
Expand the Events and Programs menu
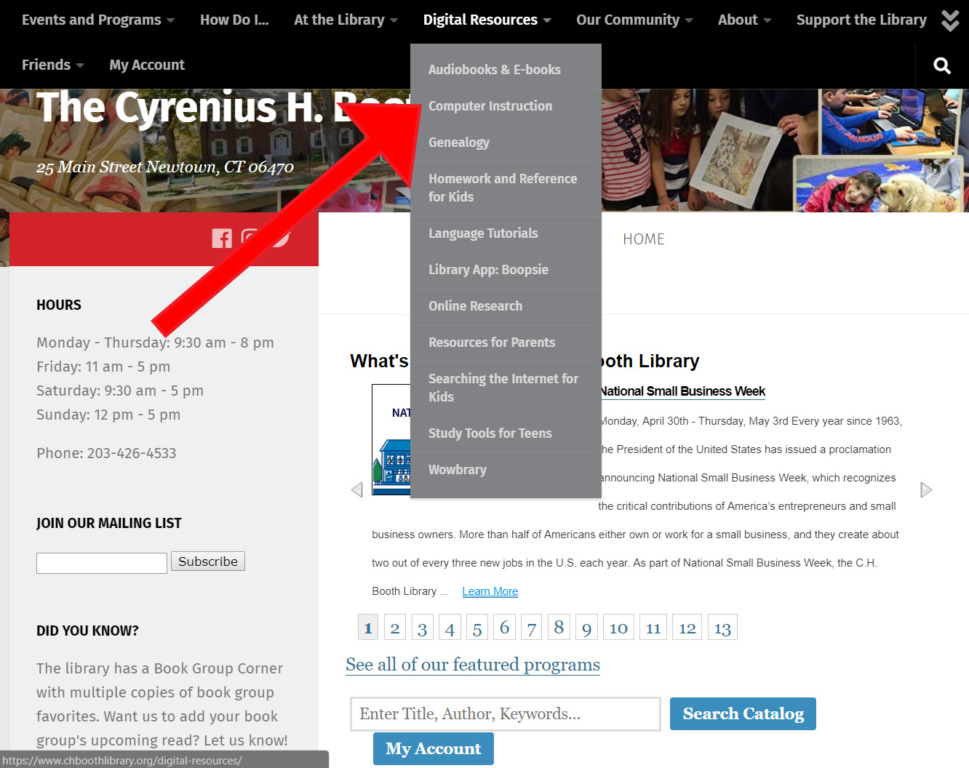click(98, 20)
